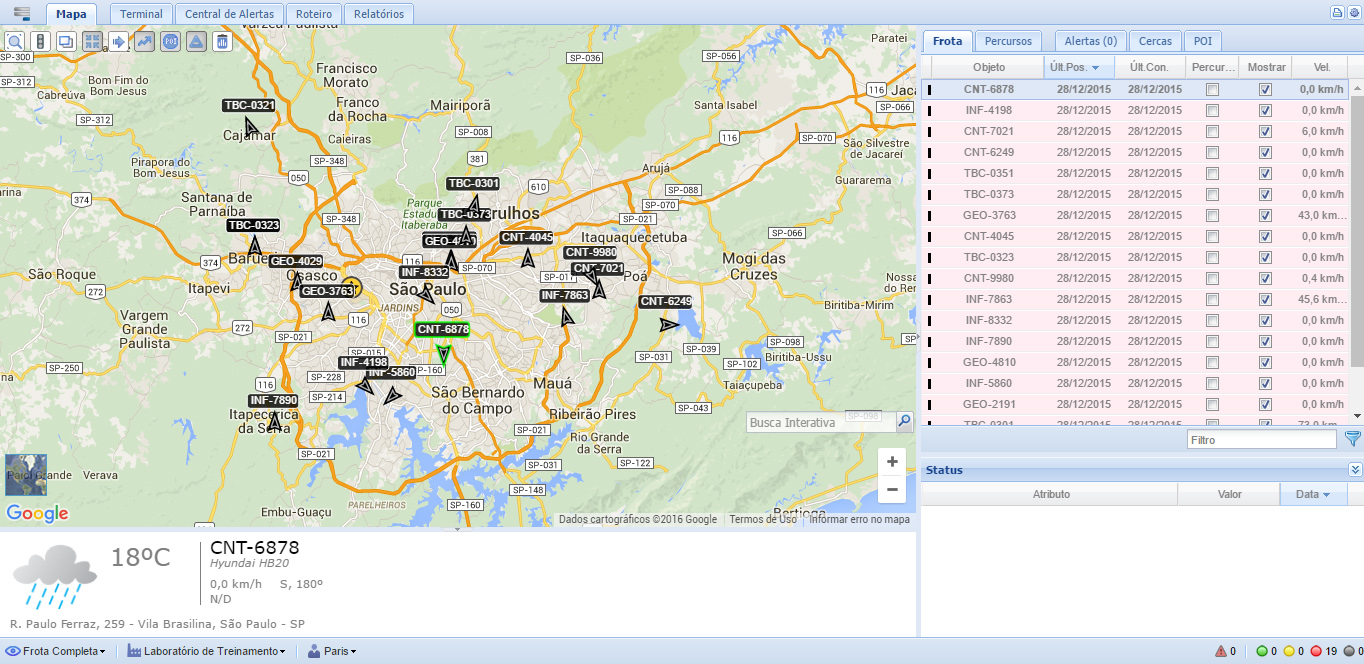Select the CNT-6249 vehicle marker on map
The height and width of the screenshot is (664, 1364).
(x=666, y=302)
